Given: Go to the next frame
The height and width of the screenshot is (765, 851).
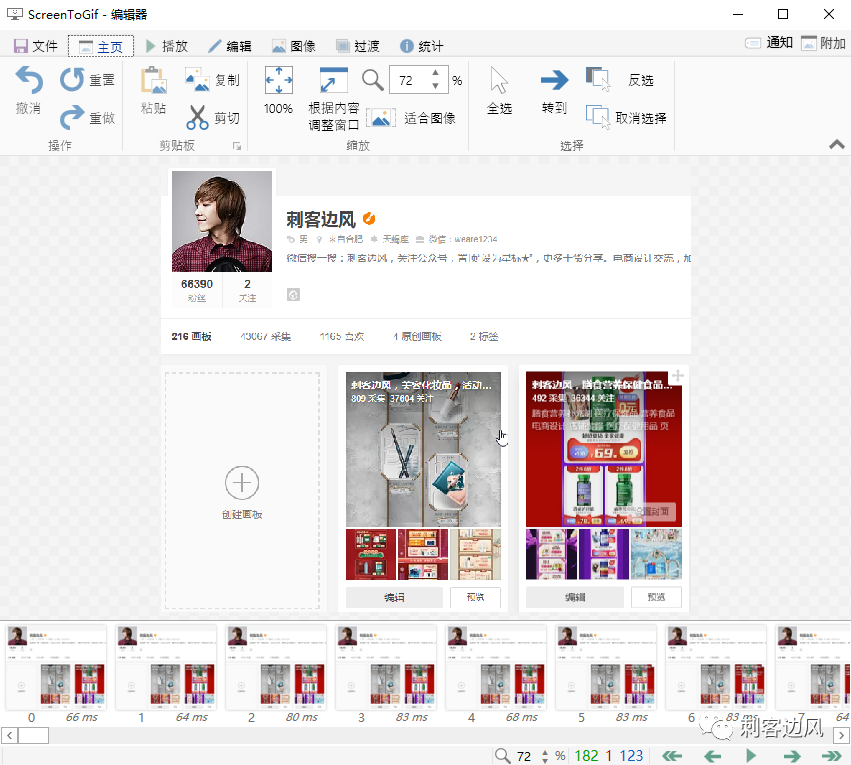Looking at the screenshot, I should tap(792, 756).
